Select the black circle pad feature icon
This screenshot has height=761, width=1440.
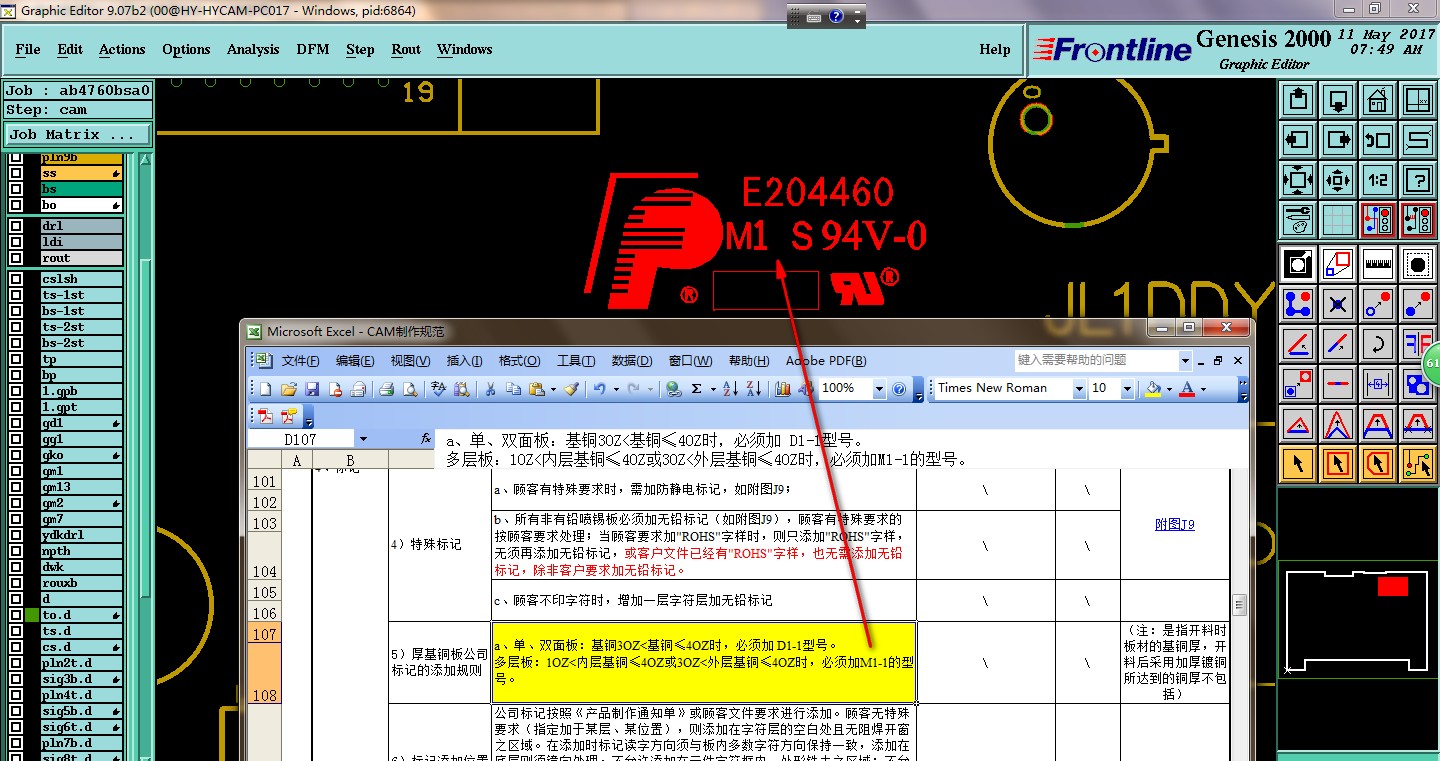coord(1417,264)
